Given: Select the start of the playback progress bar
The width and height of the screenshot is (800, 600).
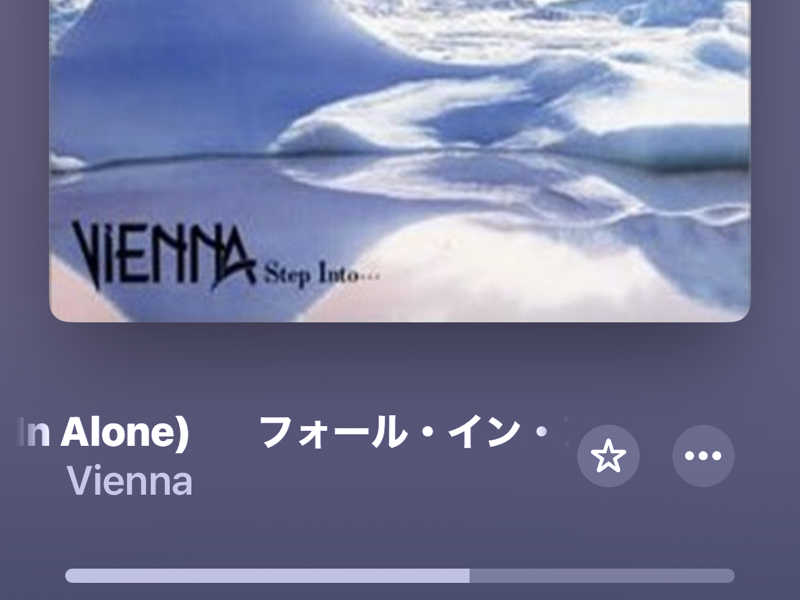Looking at the screenshot, I should pyautogui.click(x=69, y=576).
